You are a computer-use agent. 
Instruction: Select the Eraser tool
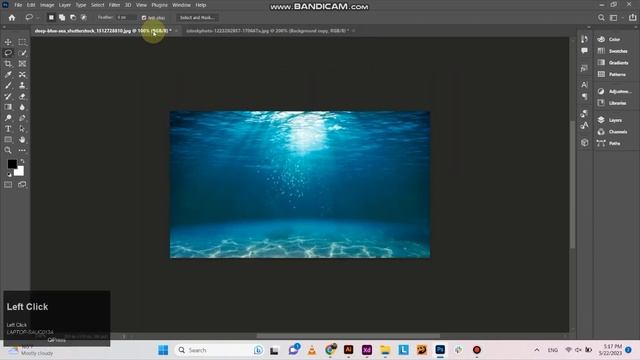[x=22, y=96]
